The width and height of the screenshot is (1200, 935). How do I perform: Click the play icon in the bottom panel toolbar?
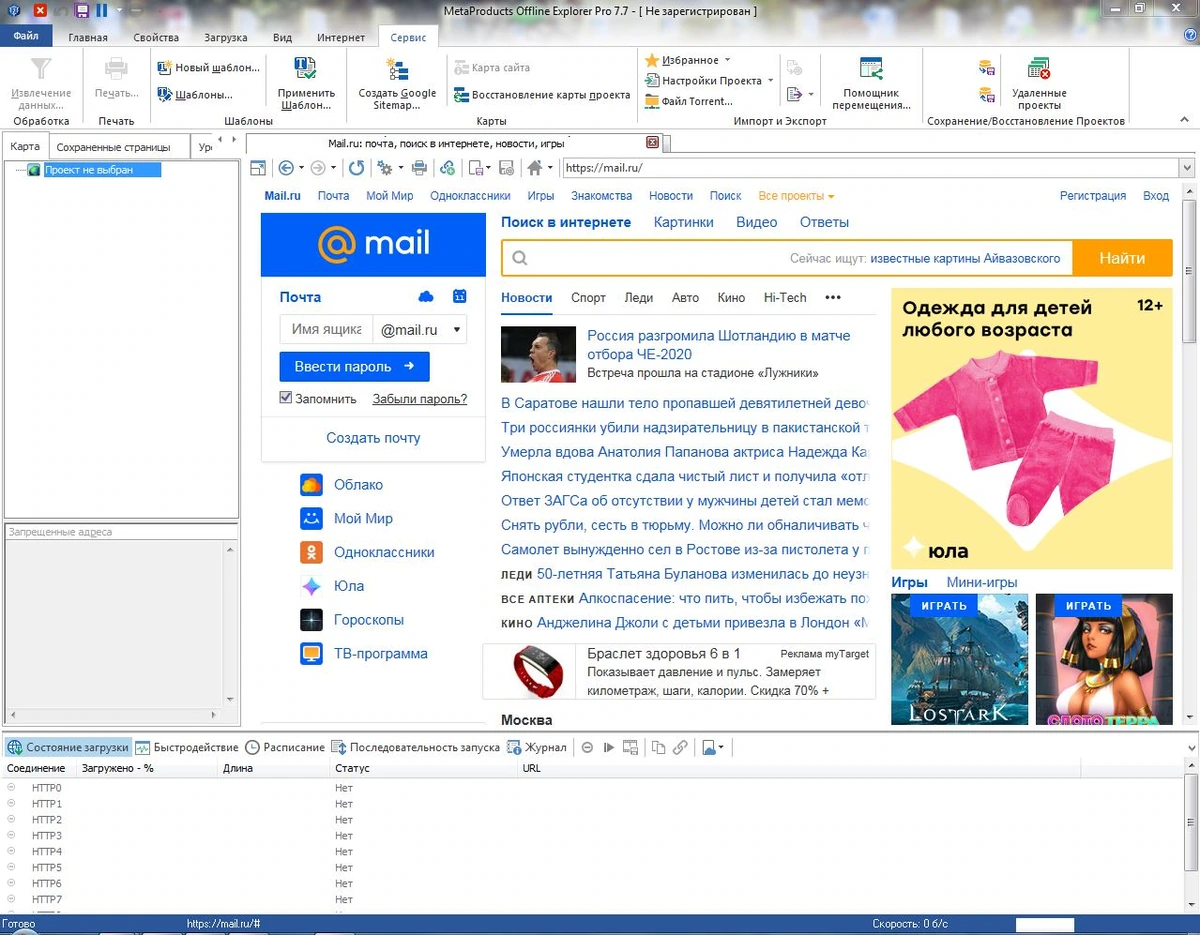608,747
